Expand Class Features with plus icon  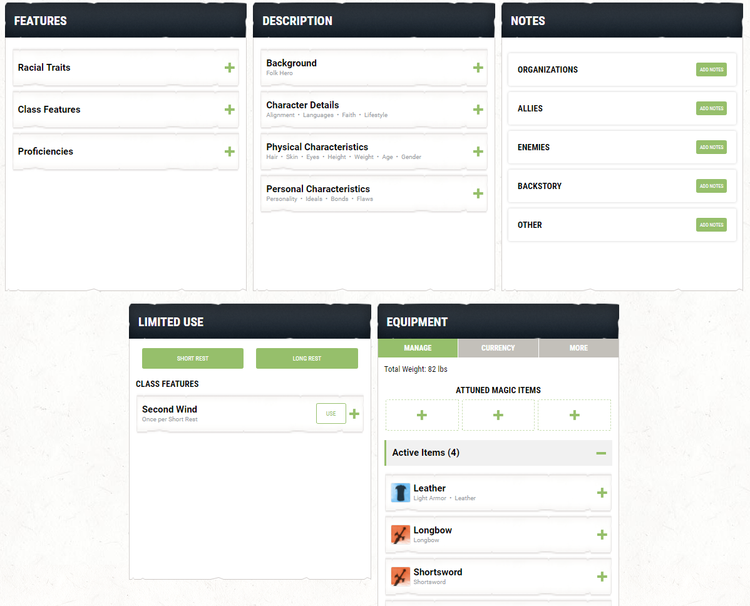pos(230,110)
